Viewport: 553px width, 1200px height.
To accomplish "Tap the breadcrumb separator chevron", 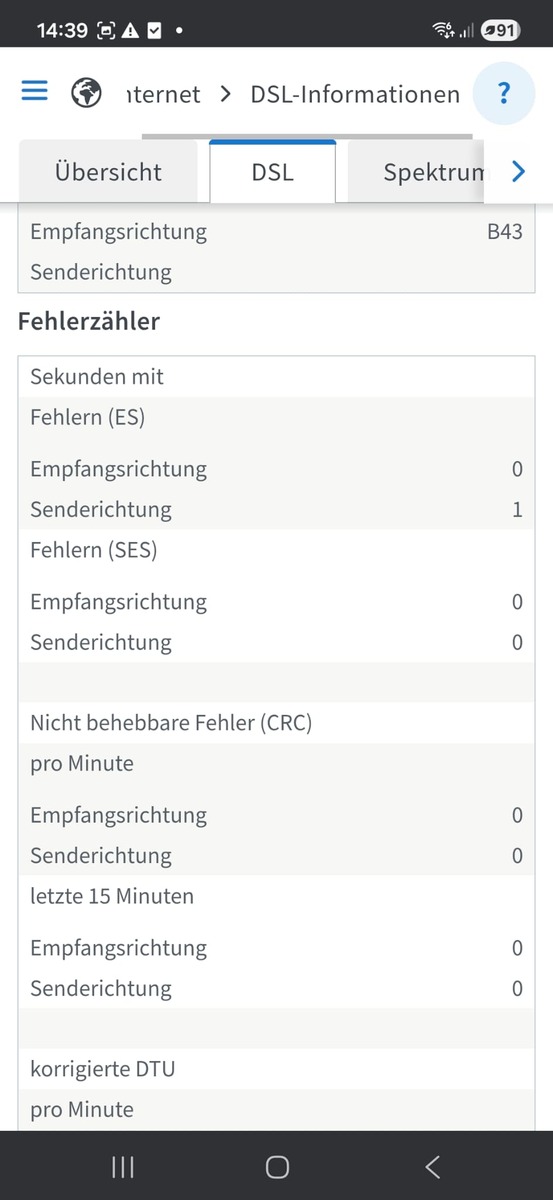I will [x=225, y=94].
